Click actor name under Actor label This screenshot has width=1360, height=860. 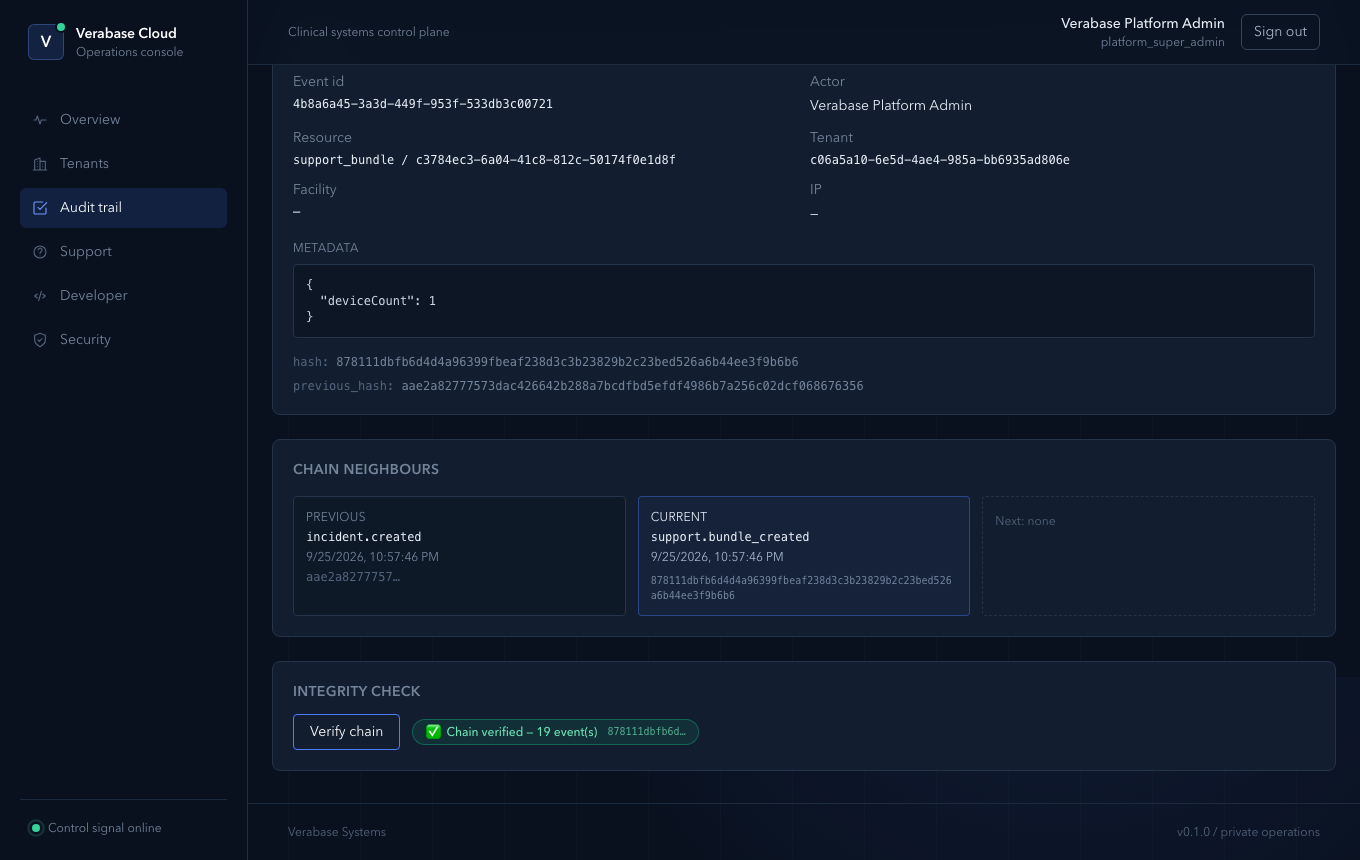click(891, 105)
